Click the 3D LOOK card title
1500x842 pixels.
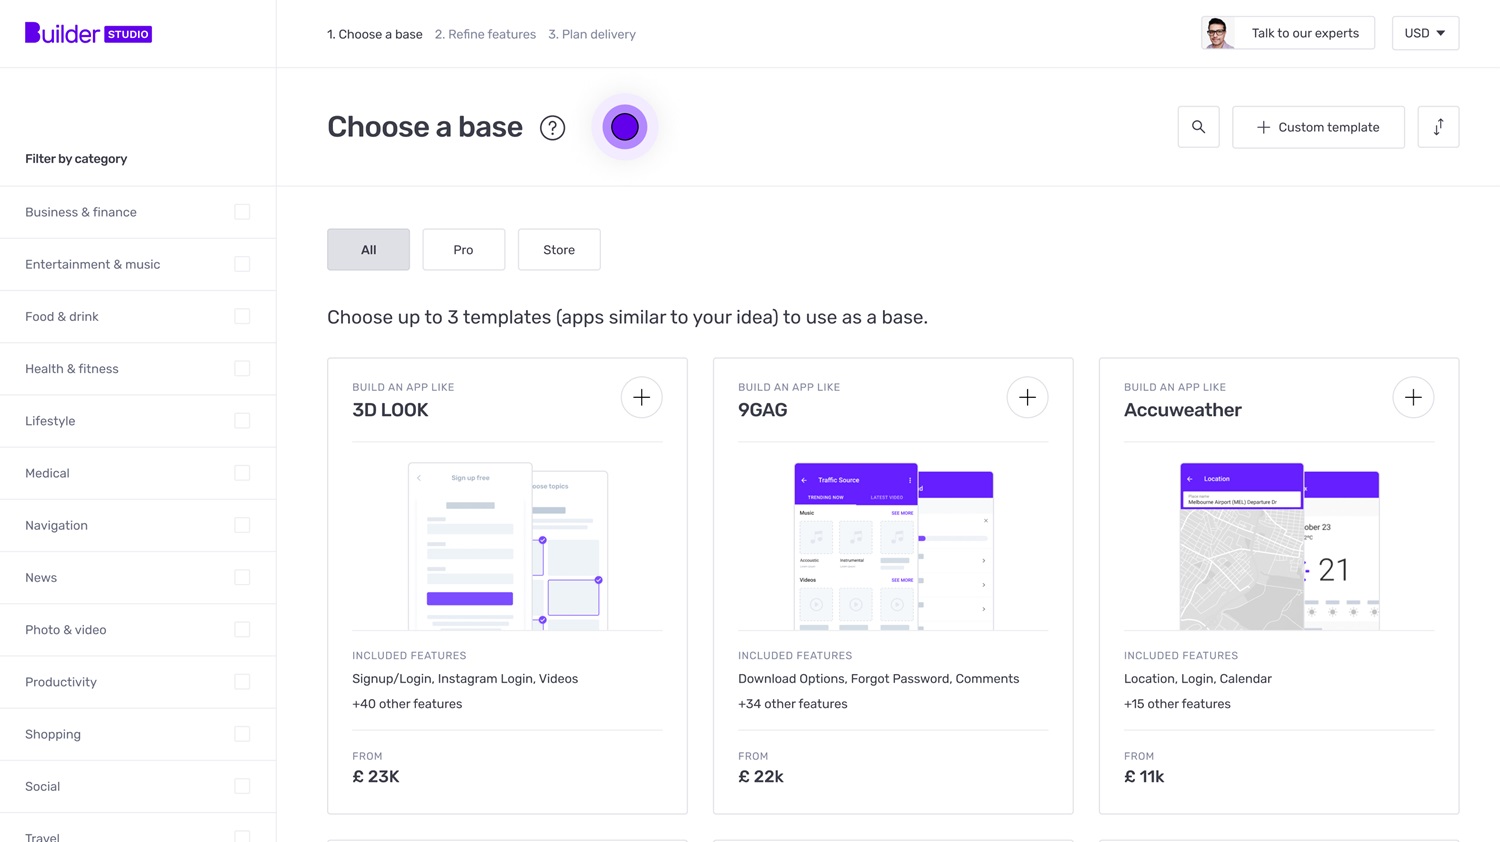(390, 410)
